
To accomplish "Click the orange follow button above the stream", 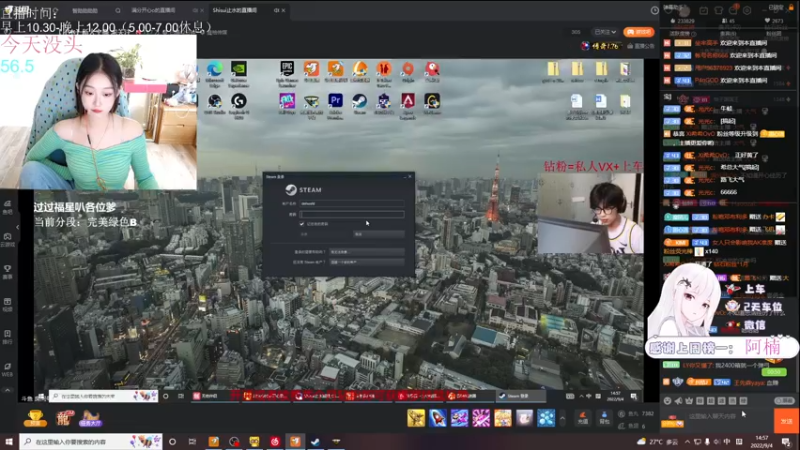I will coord(638,32).
